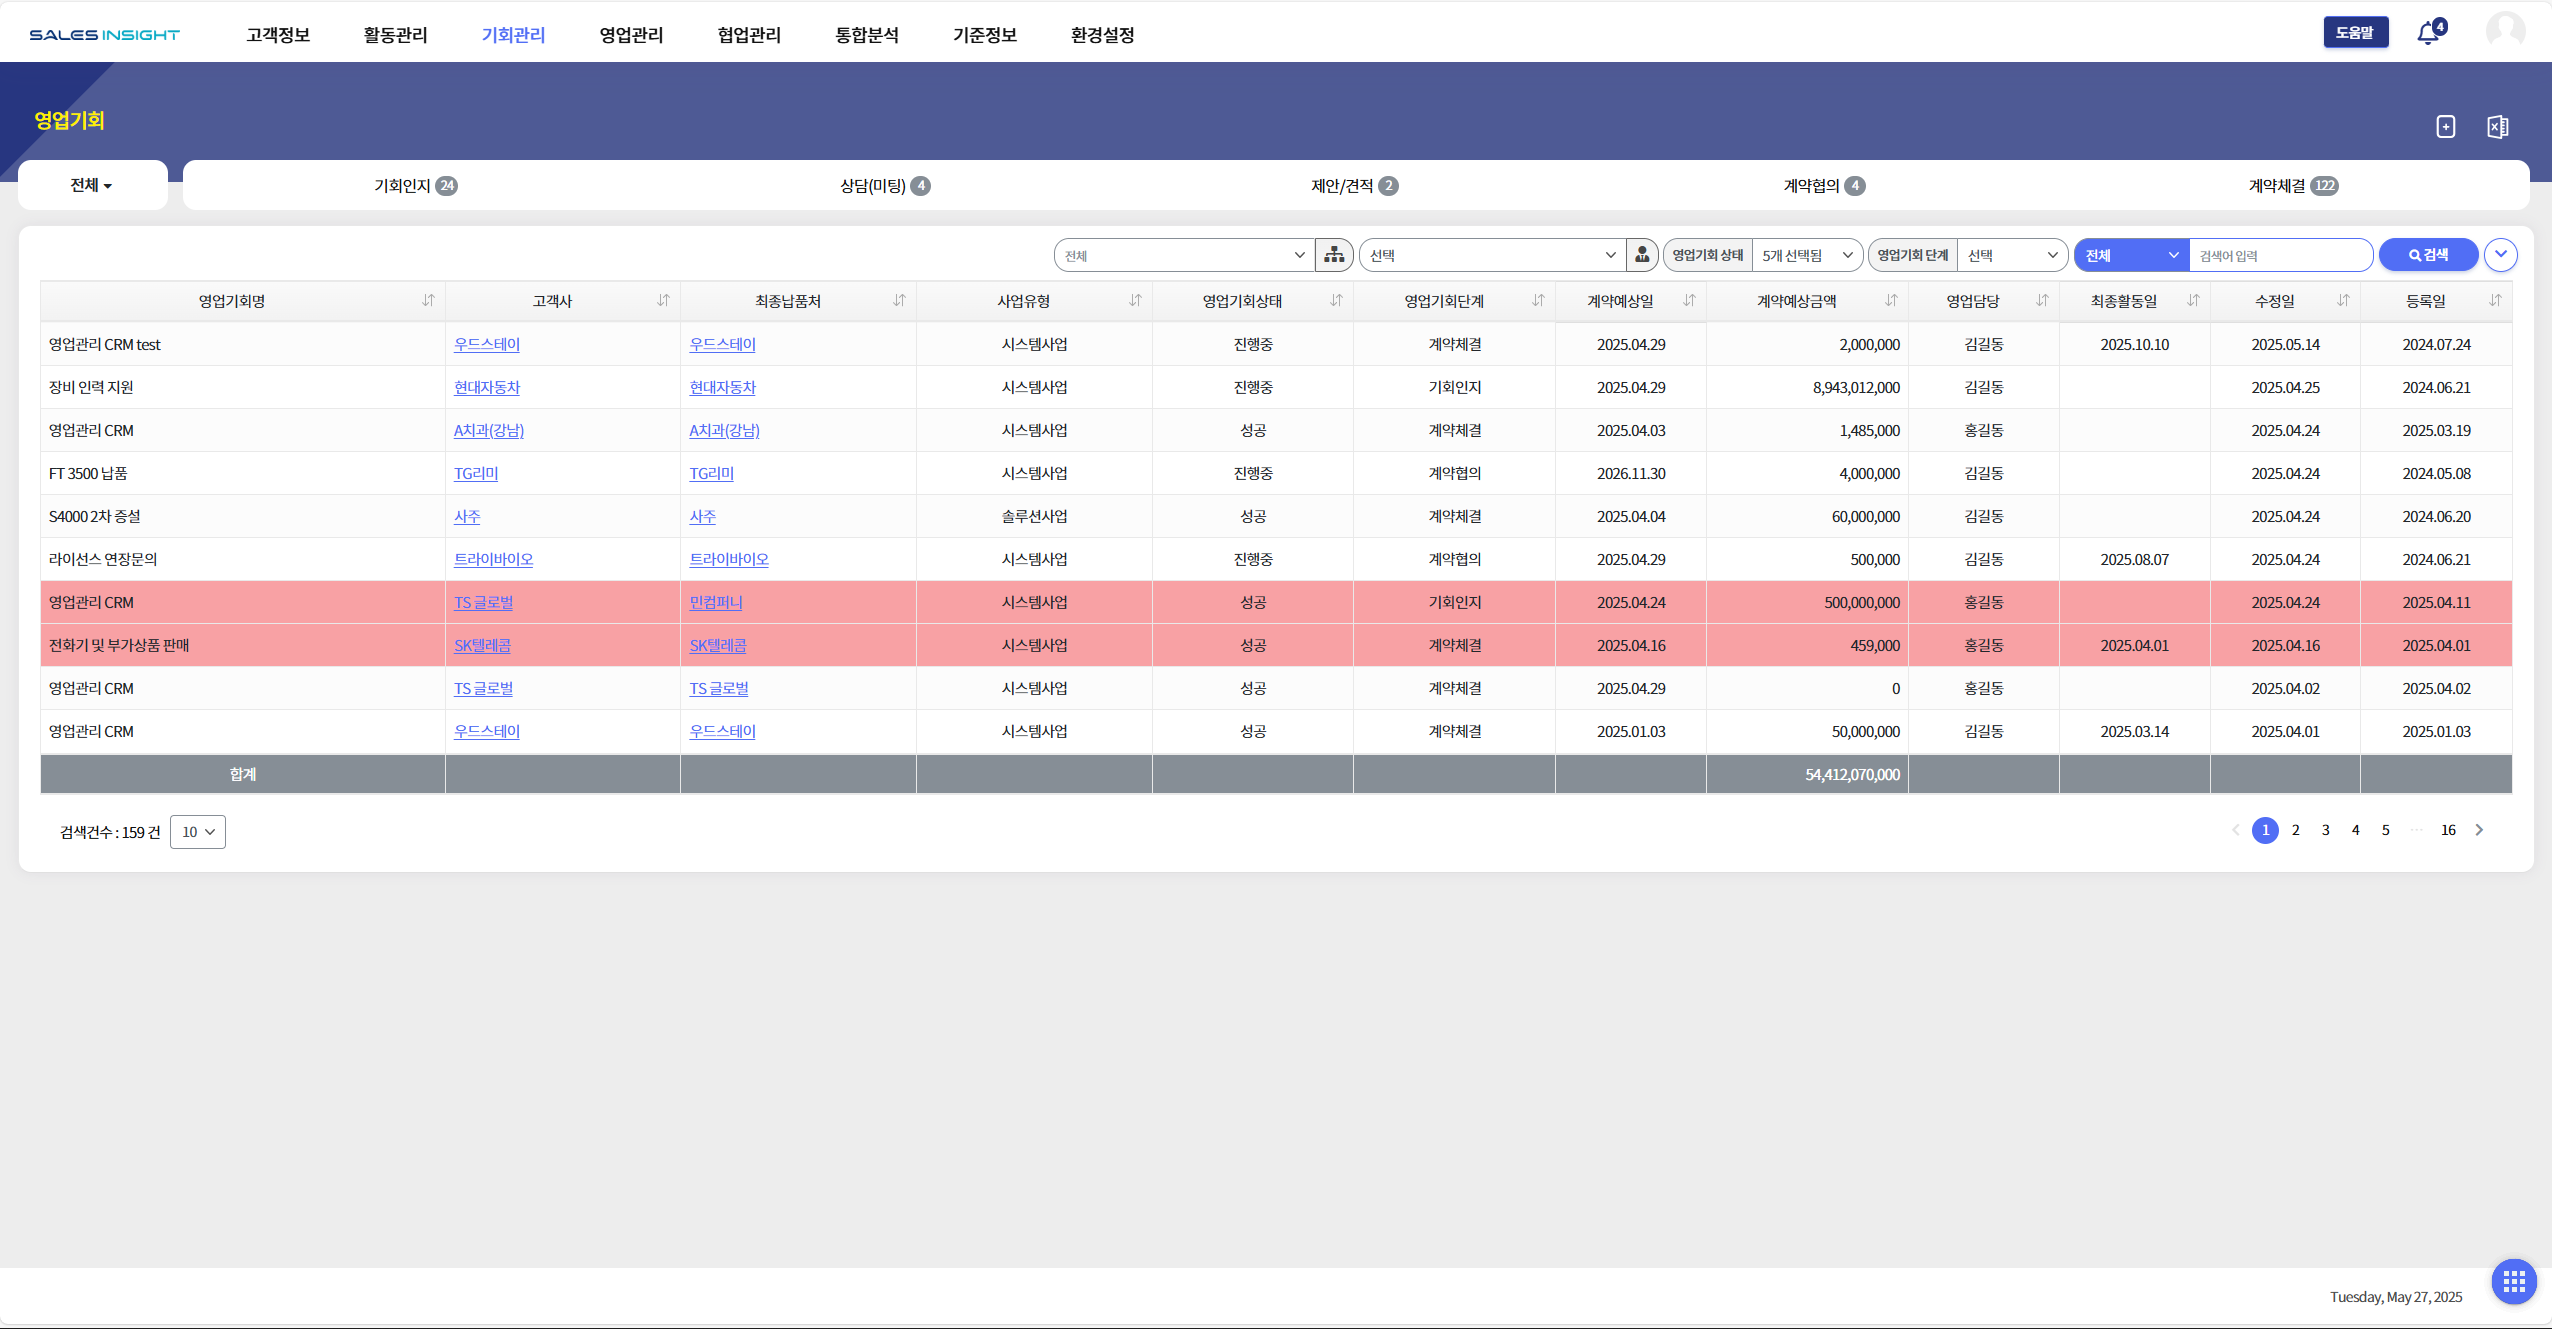Open SK텔레콤 customer link
This screenshot has height=1329, width=2552.
point(482,646)
